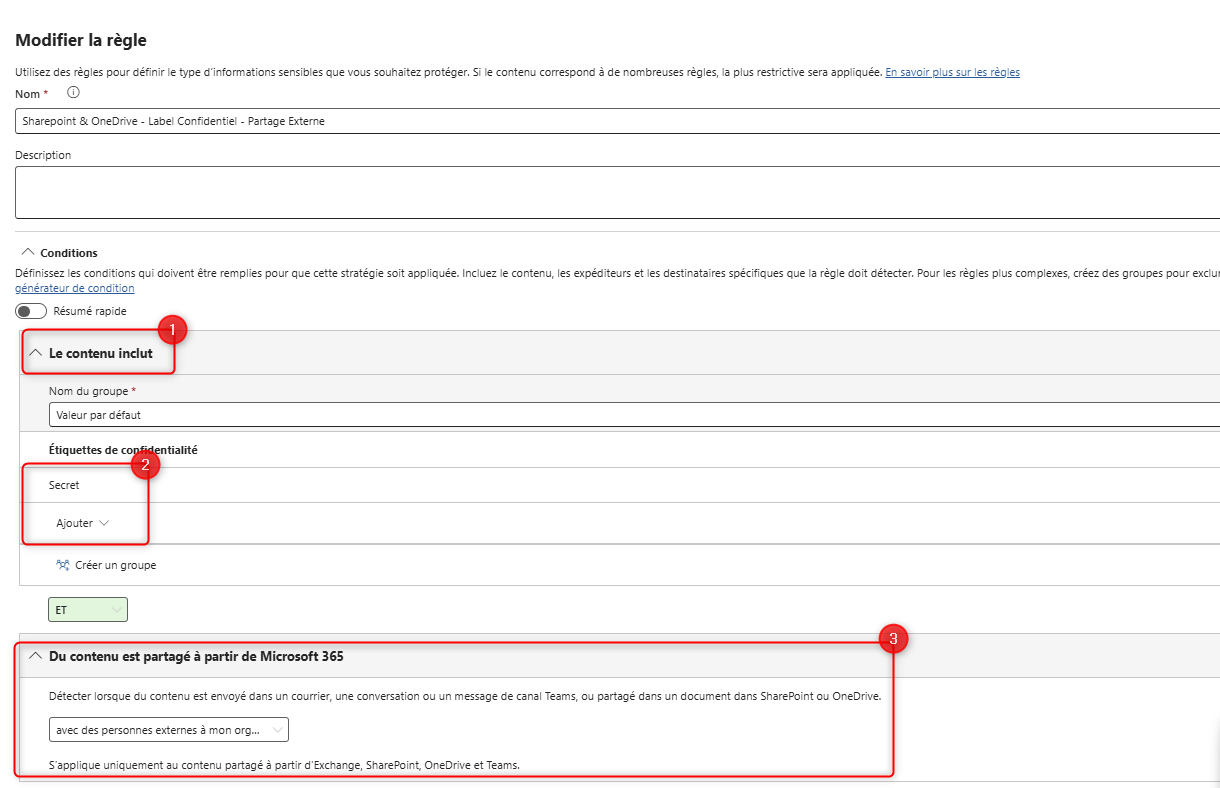This screenshot has height=788, width=1220.
Task: Click inside the Description text area
Action: click(600, 192)
